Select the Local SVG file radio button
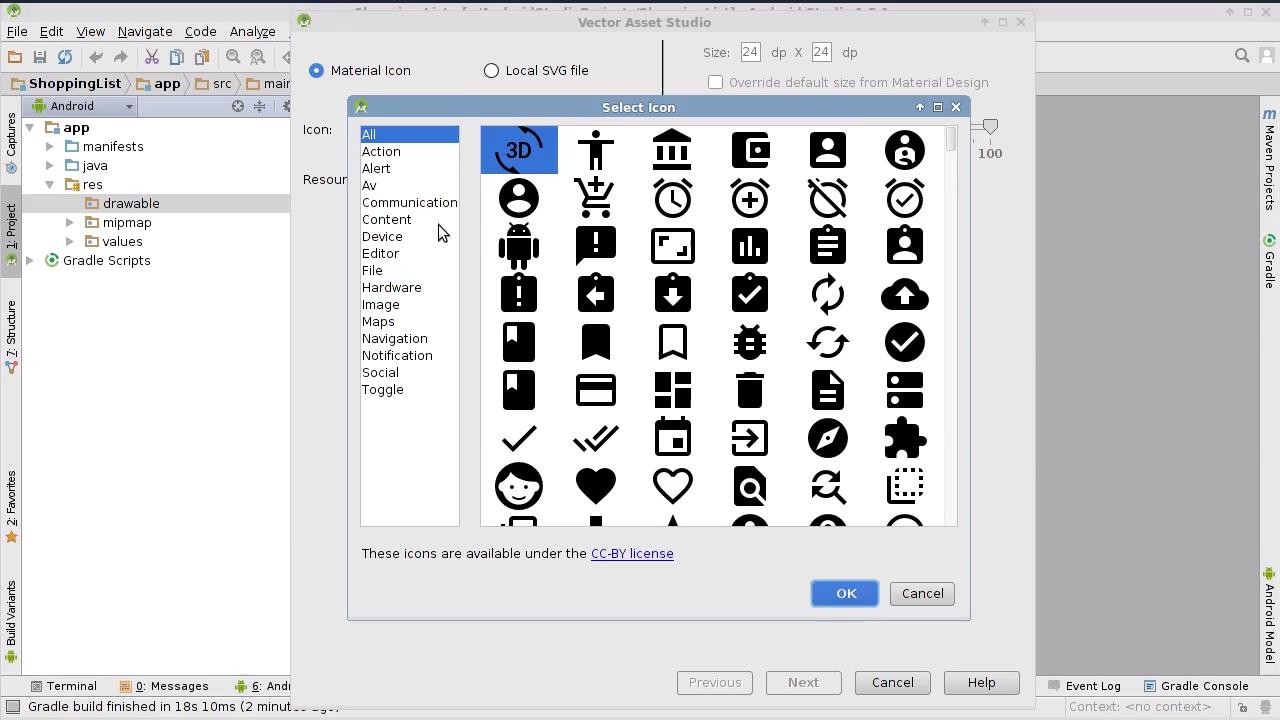The width and height of the screenshot is (1280, 720). click(x=491, y=70)
